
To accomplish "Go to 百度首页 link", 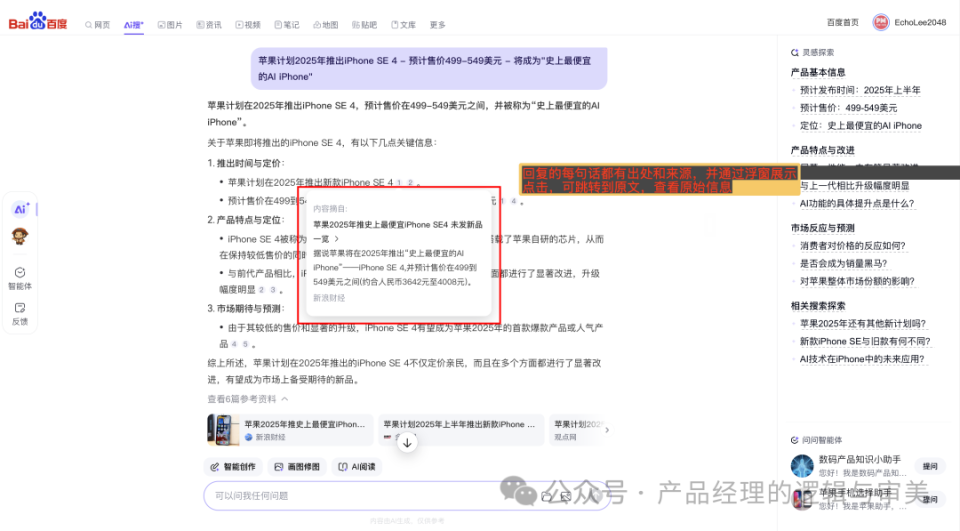I will coord(842,23).
